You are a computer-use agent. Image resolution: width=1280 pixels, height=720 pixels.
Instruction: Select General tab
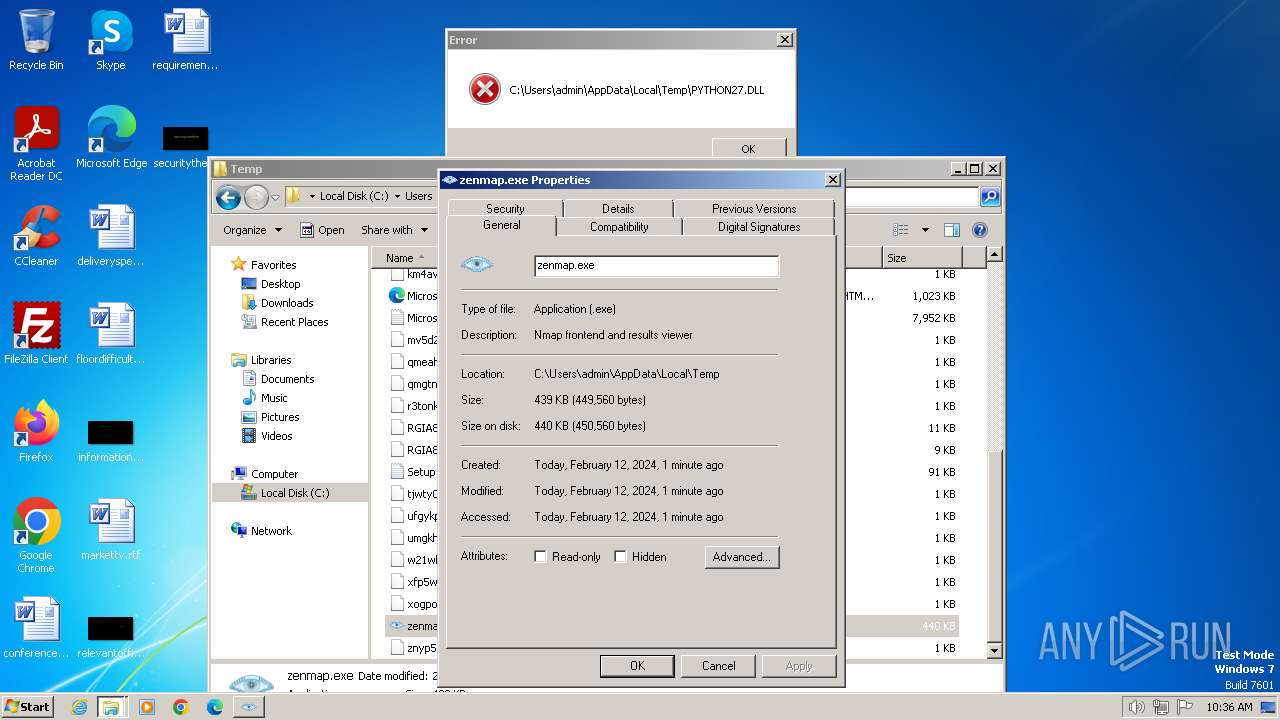click(x=501, y=226)
